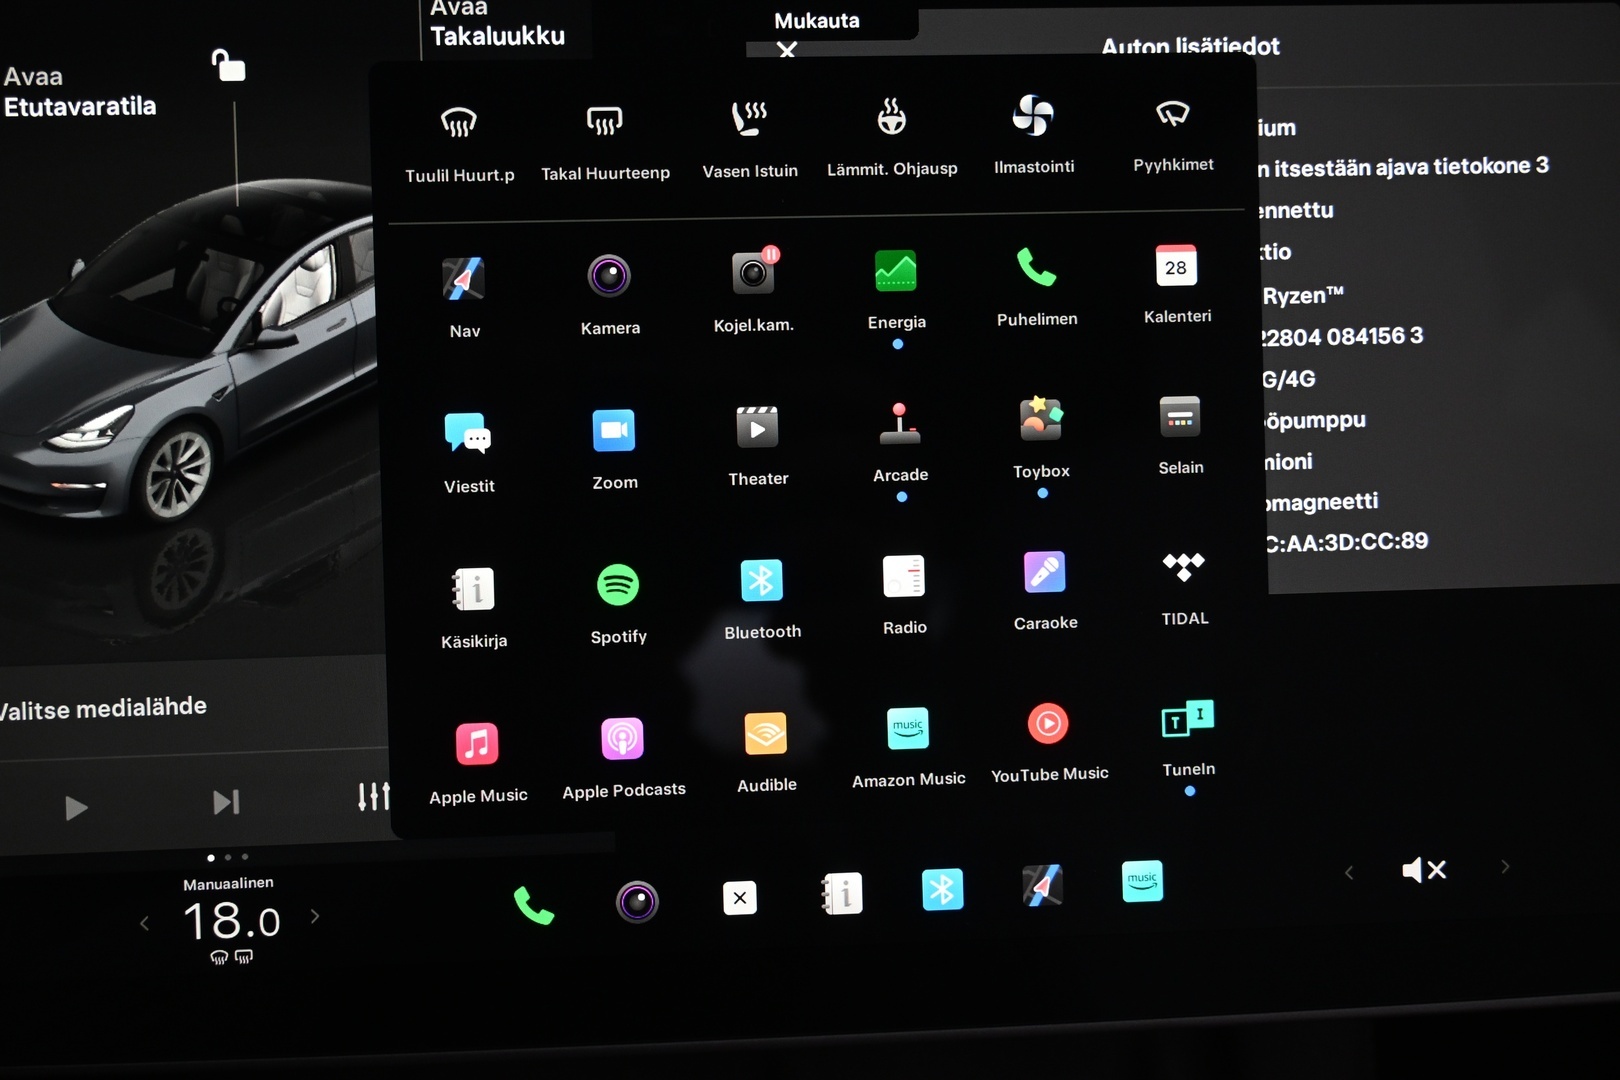Open the camera shortcut in the bottom bar
This screenshot has width=1620, height=1080.
(637, 902)
